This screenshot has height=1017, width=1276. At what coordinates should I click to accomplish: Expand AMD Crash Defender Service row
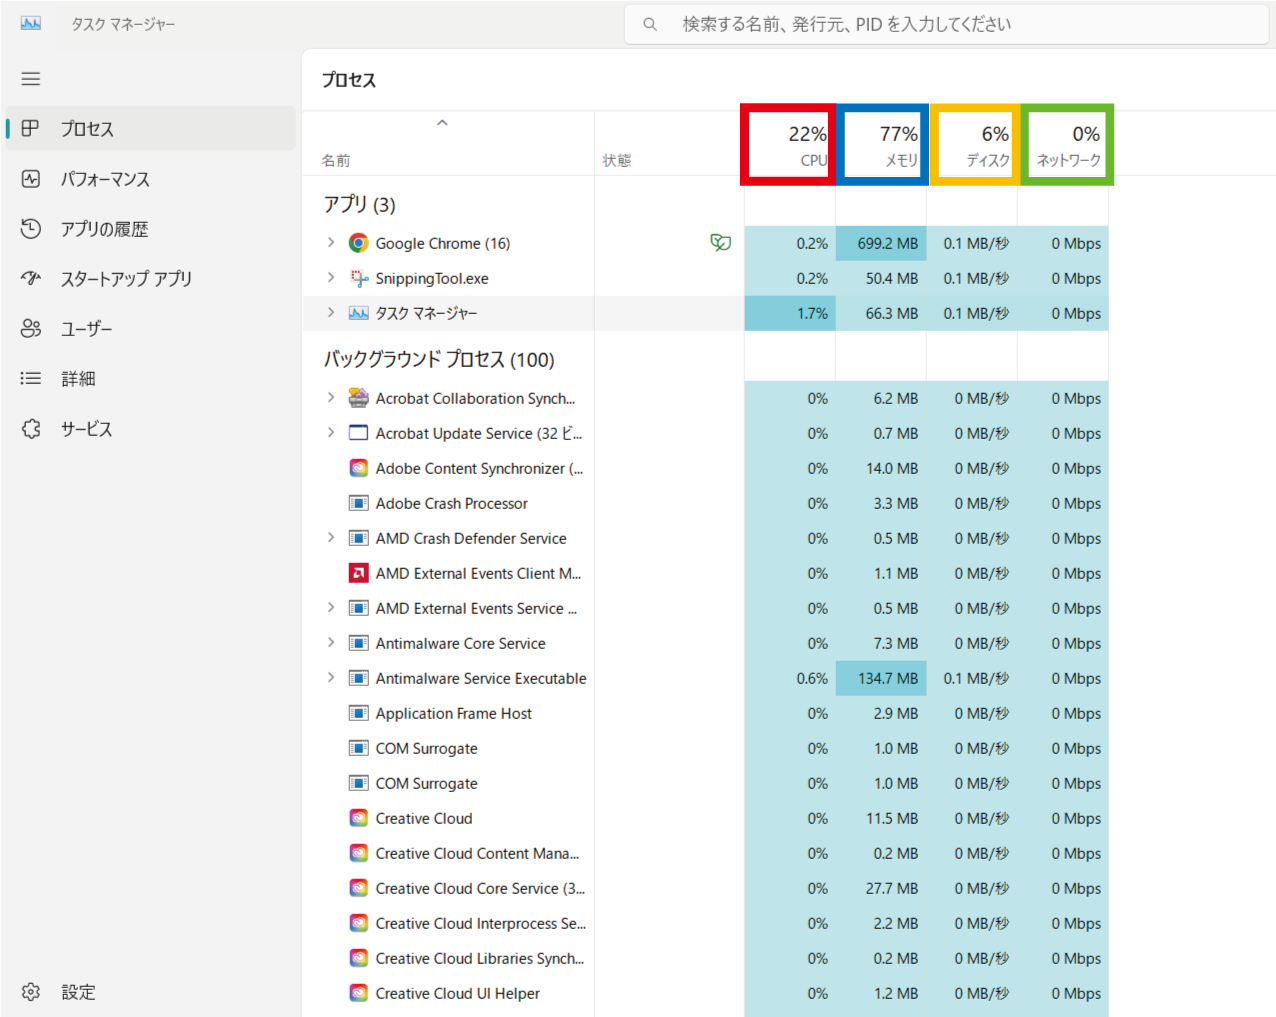click(x=331, y=537)
